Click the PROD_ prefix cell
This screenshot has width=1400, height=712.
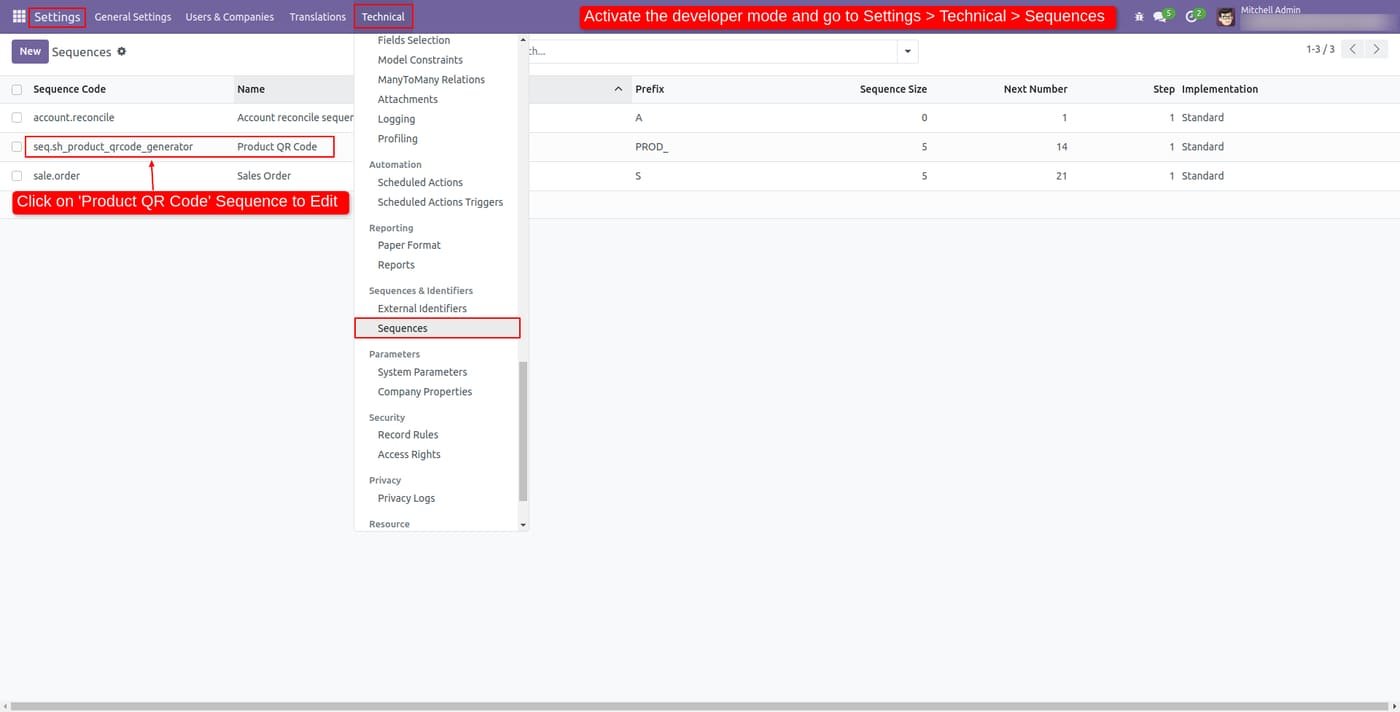click(652, 147)
